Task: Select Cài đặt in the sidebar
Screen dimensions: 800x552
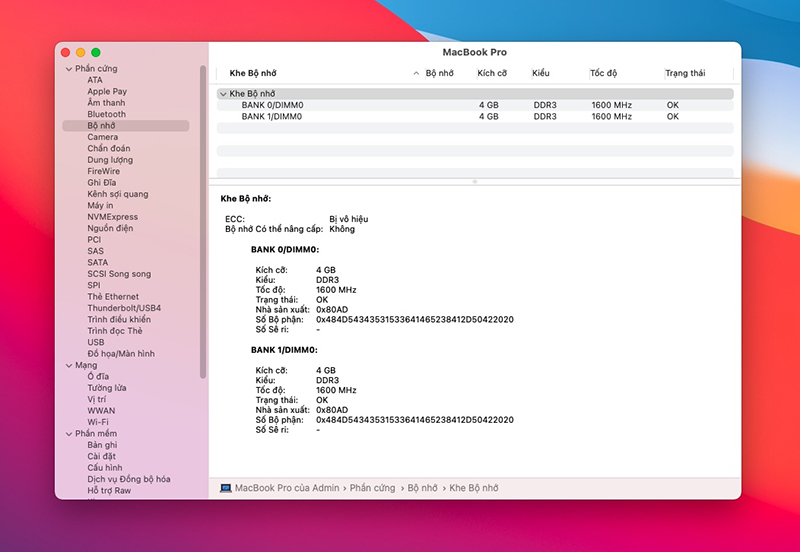Action: tap(102, 456)
